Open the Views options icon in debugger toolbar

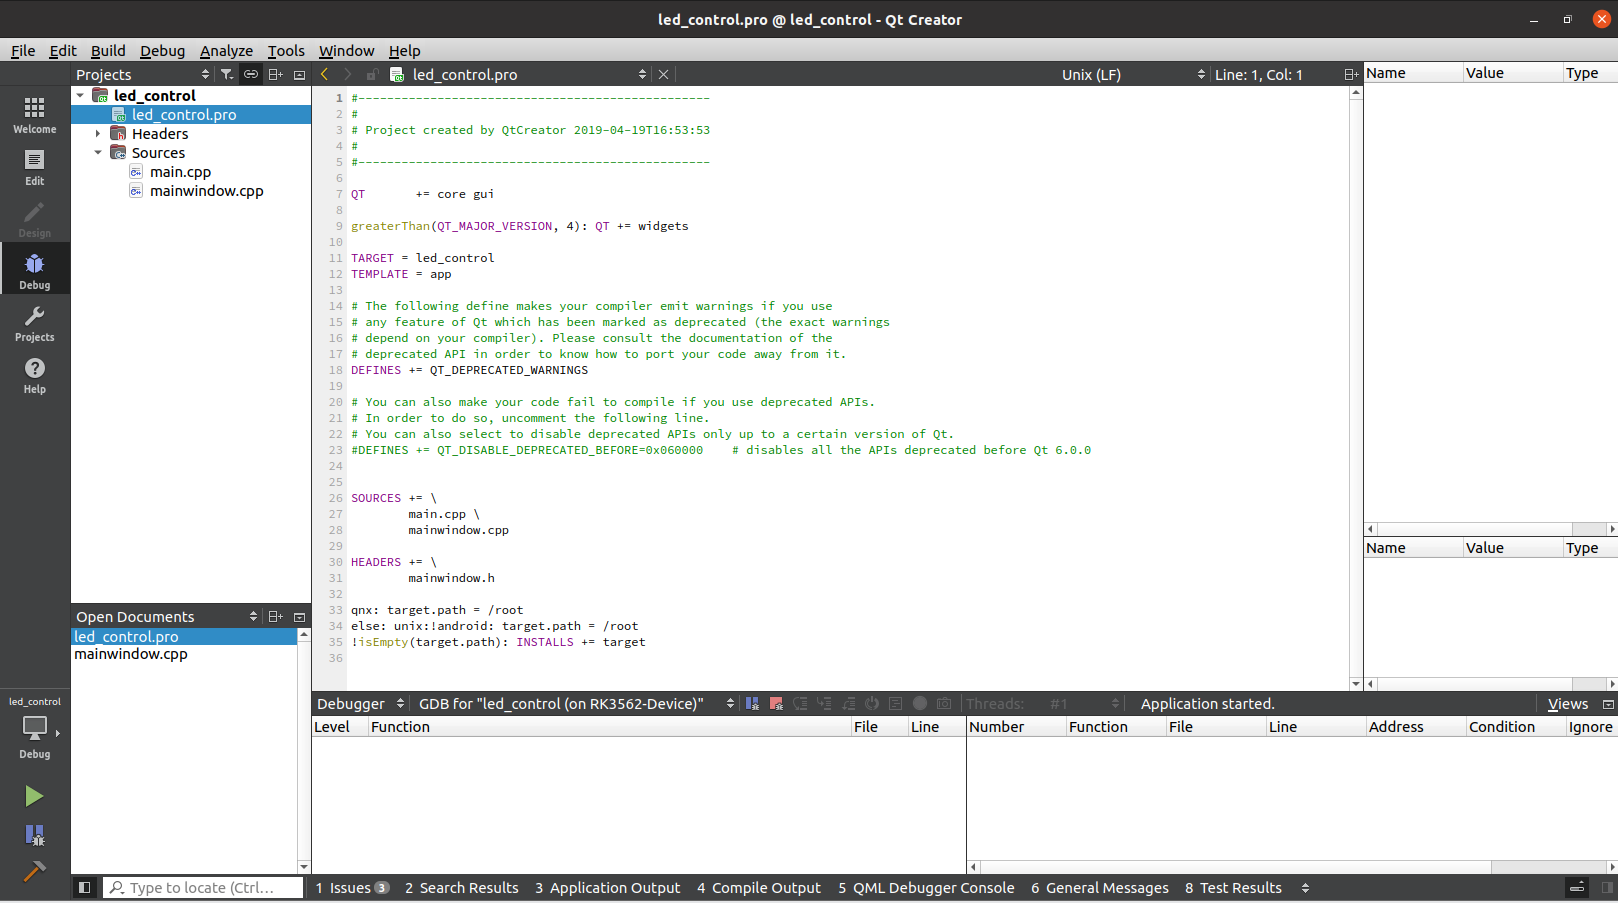tap(1608, 704)
